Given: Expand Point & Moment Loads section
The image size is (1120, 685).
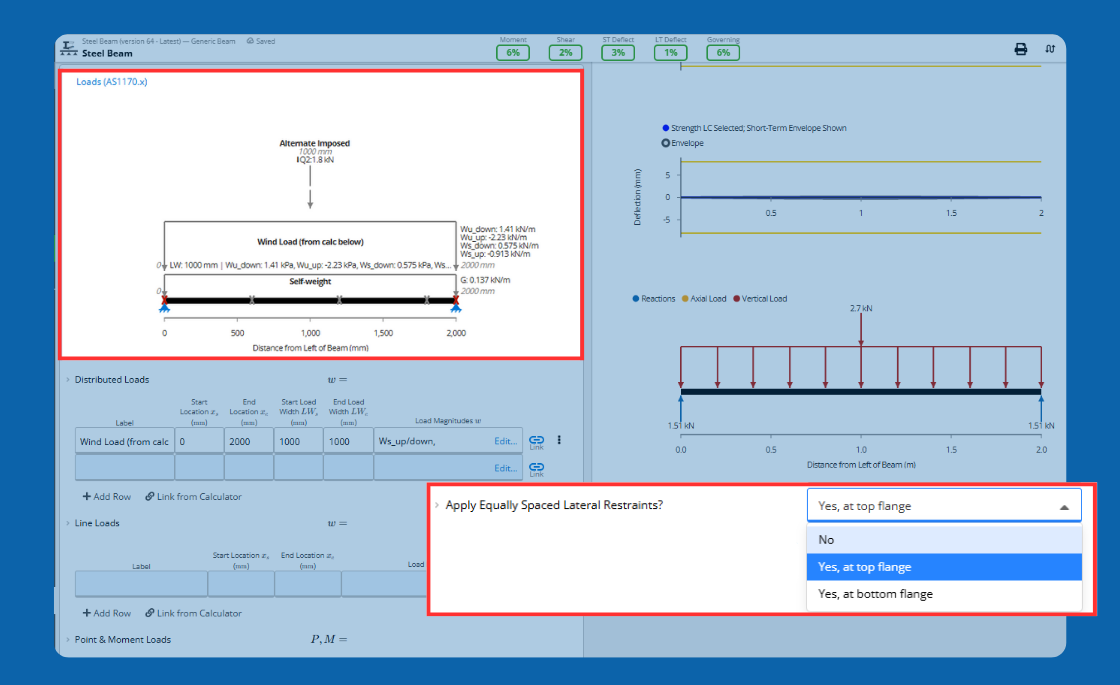Looking at the screenshot, I should pyautogui.click(x=68, y=640).
